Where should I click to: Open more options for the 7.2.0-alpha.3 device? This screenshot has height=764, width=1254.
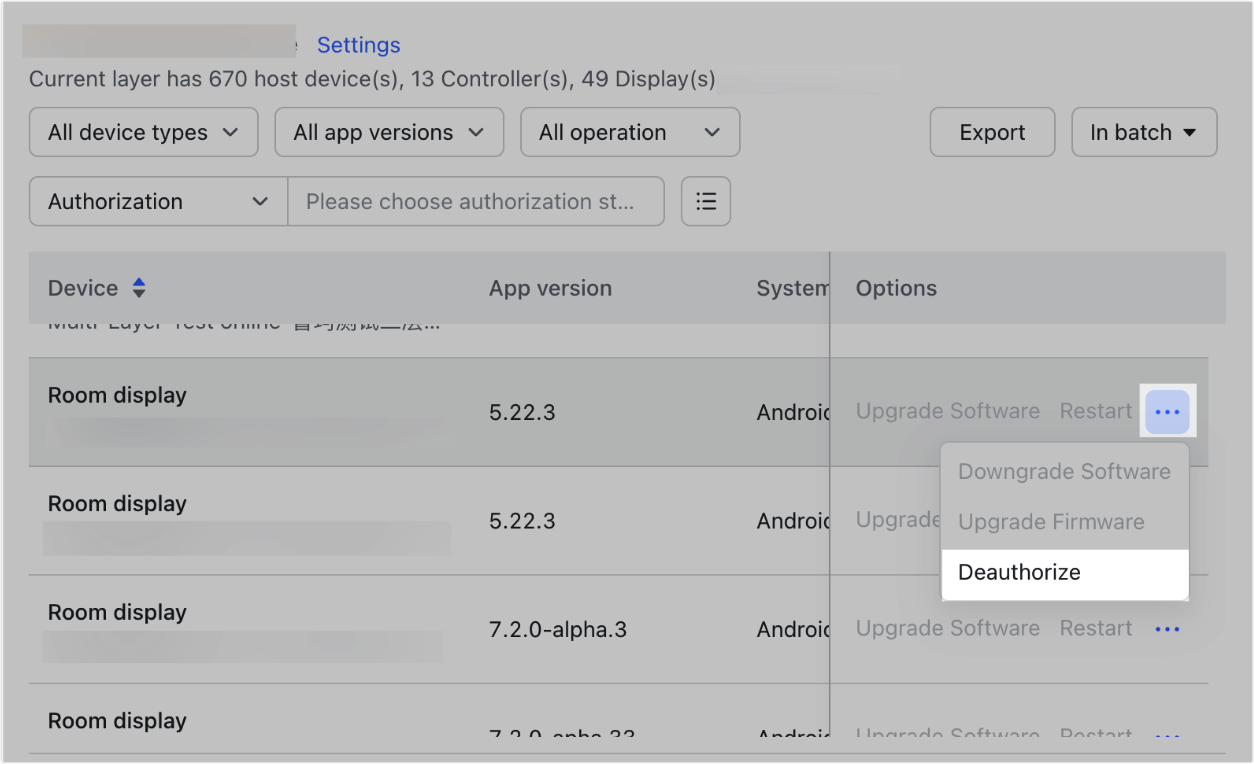pos(1167,629)
